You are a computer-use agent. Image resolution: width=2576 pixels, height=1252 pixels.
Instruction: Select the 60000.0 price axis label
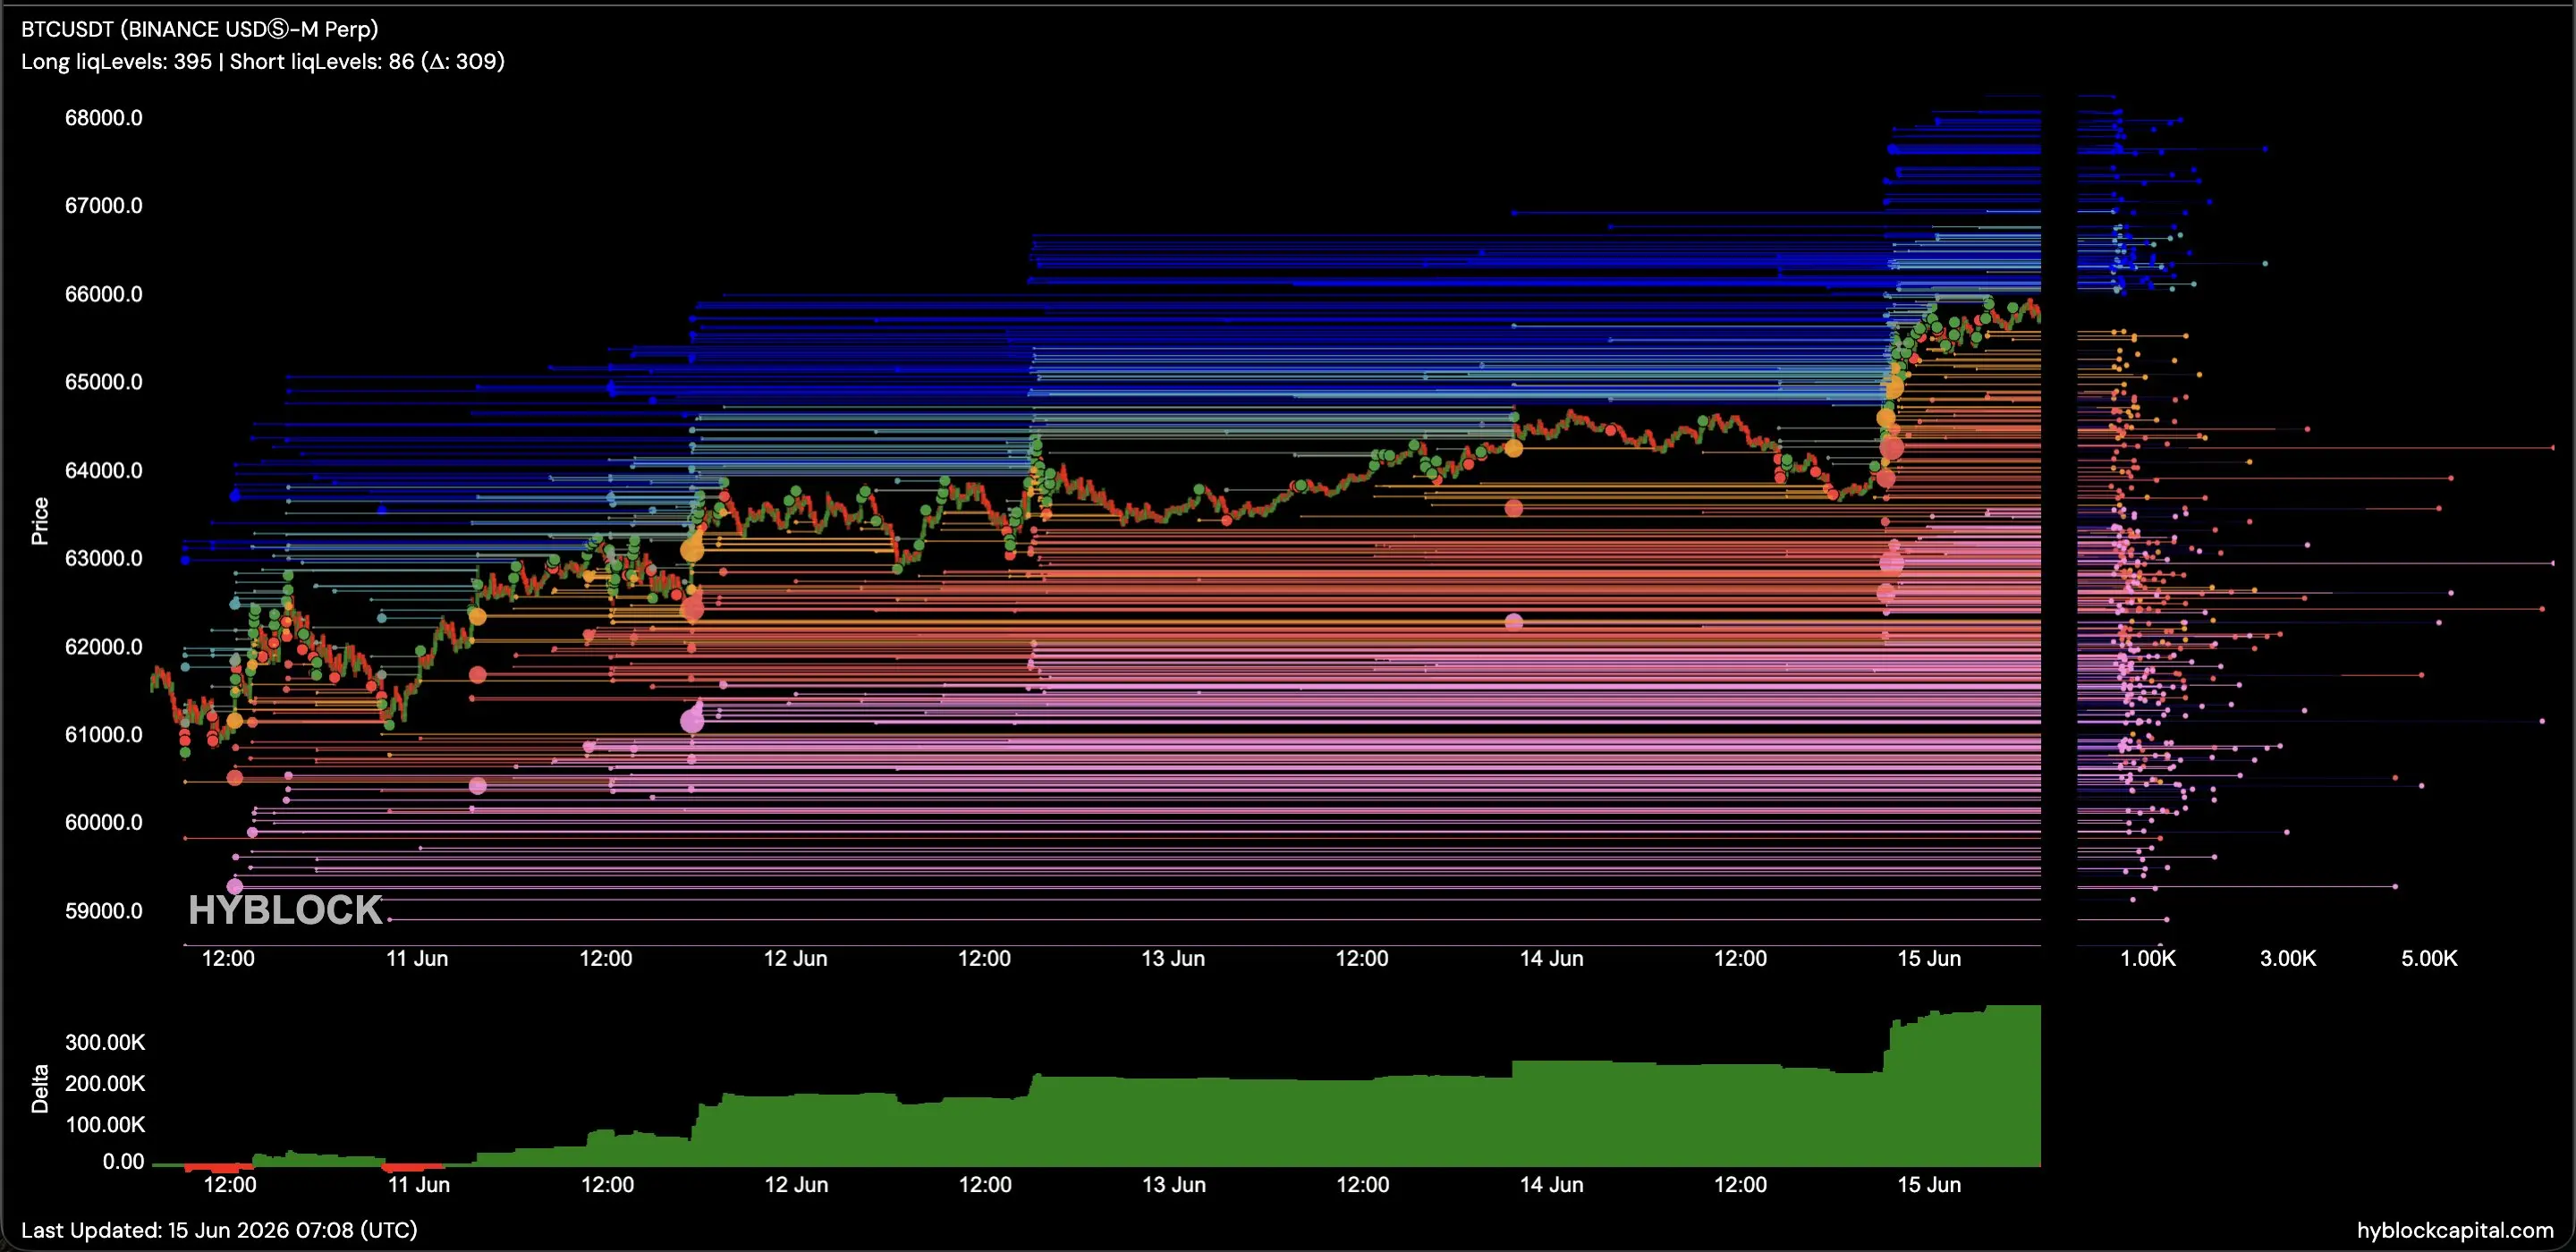(x=104, y=822)
